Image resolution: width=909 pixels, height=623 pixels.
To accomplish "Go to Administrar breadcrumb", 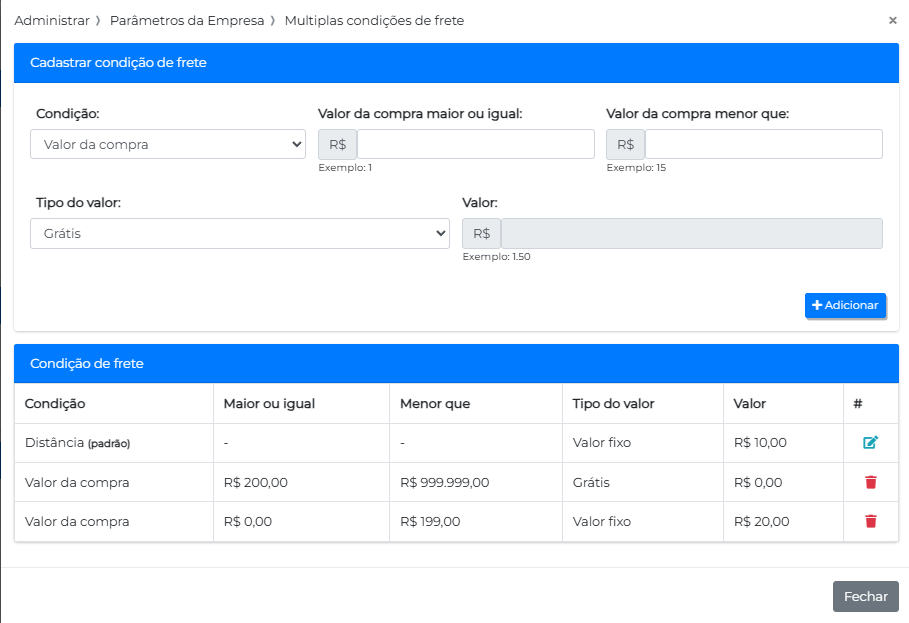I will (x=52, y=20).
